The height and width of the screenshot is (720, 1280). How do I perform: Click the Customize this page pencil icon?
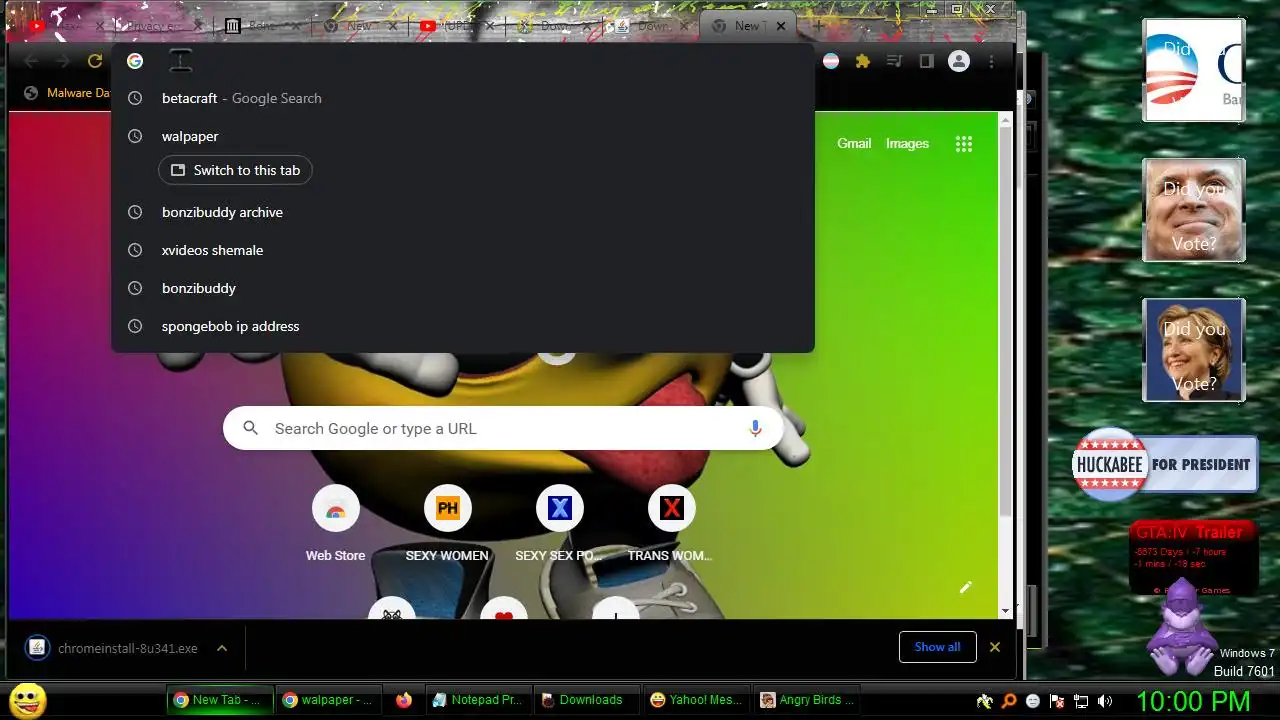point(966,587)
